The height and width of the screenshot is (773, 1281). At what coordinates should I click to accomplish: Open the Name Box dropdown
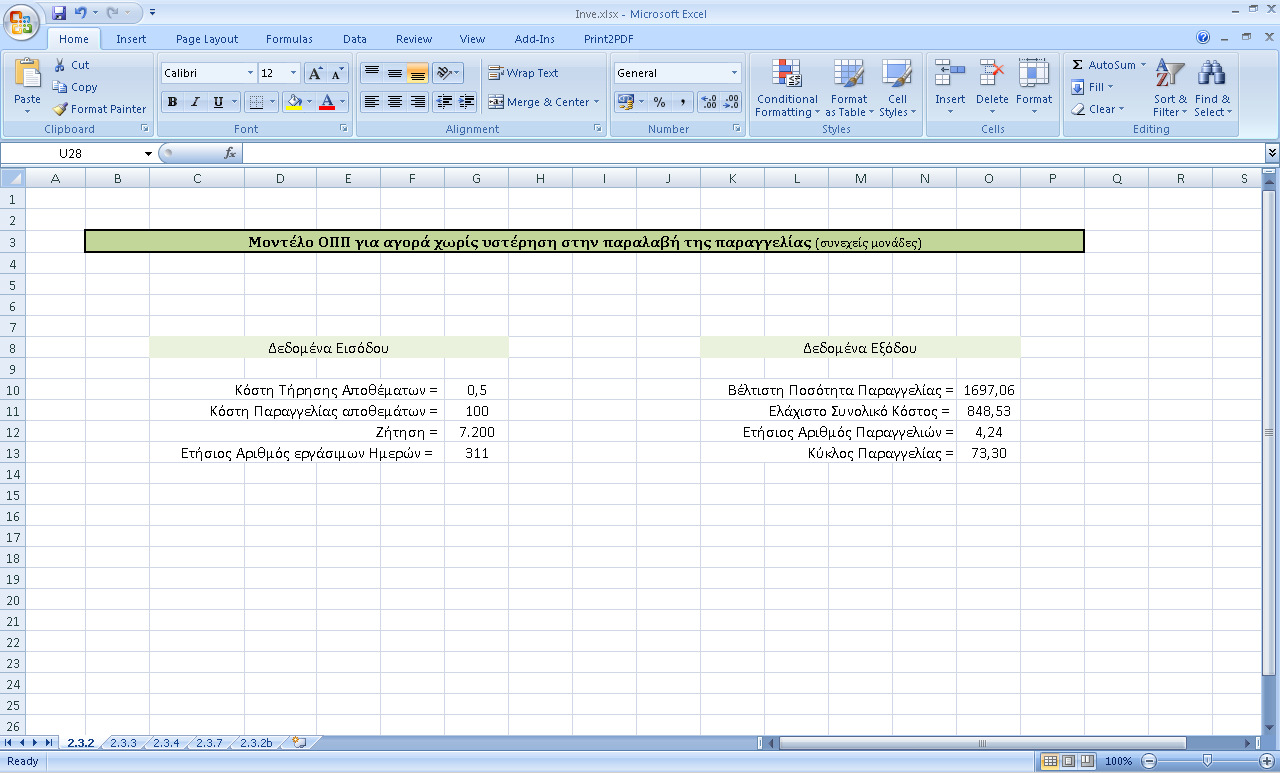pos(148,153)
